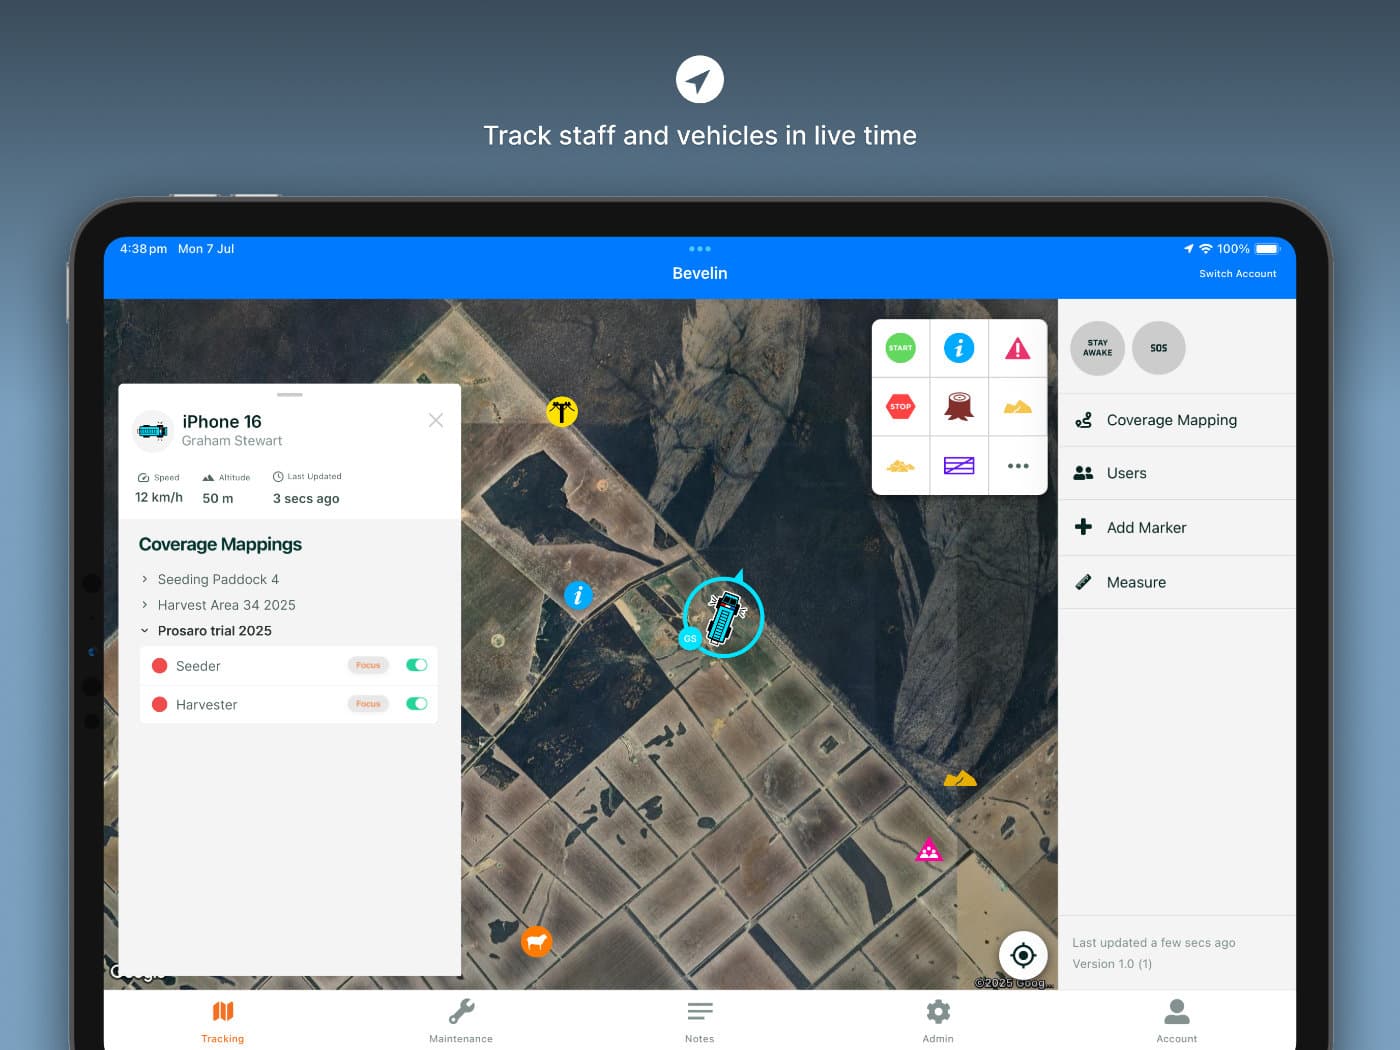Tap the orange livestock marker on map
The image size is (1400, 1050).
(x=537, y=941)
